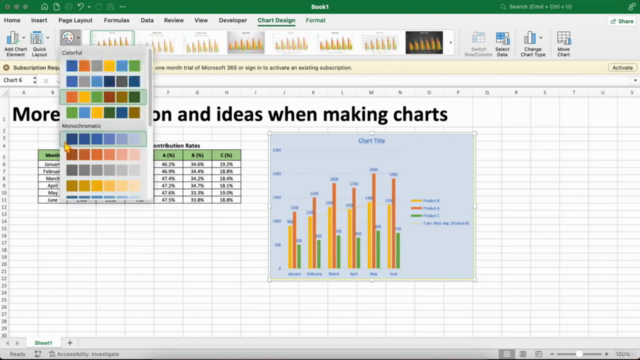Open the three-dots quick access menu
Image resolution: width=640 pixels, height=360 pixels.
click(122, 7)
